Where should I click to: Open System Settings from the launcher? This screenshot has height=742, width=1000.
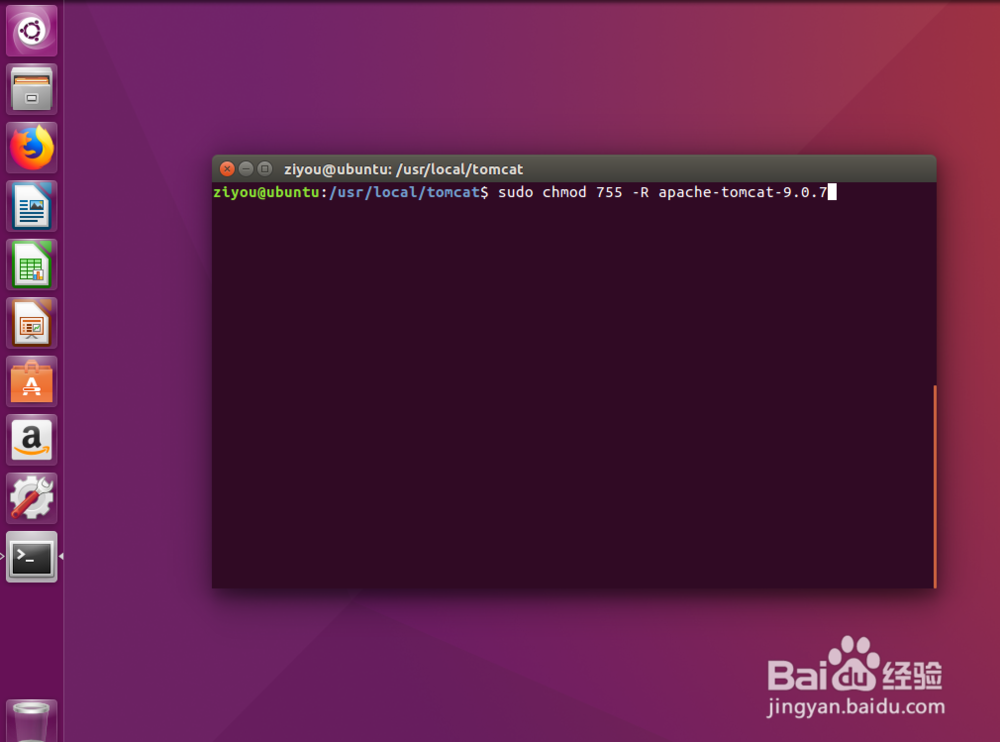point(31,498)
